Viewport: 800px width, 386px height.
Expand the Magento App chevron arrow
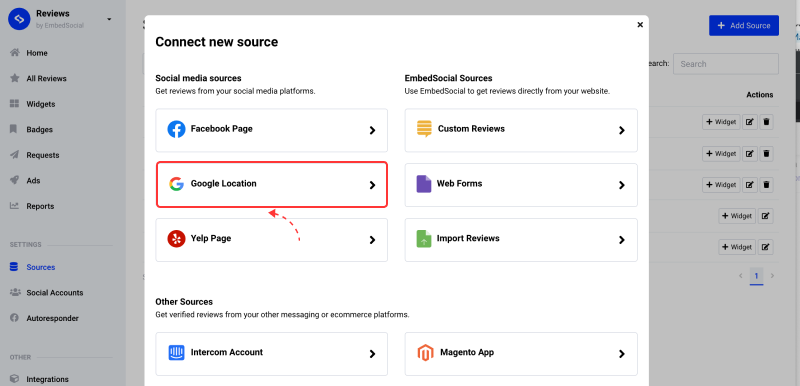pyautogui.click(x=622, y=354)
